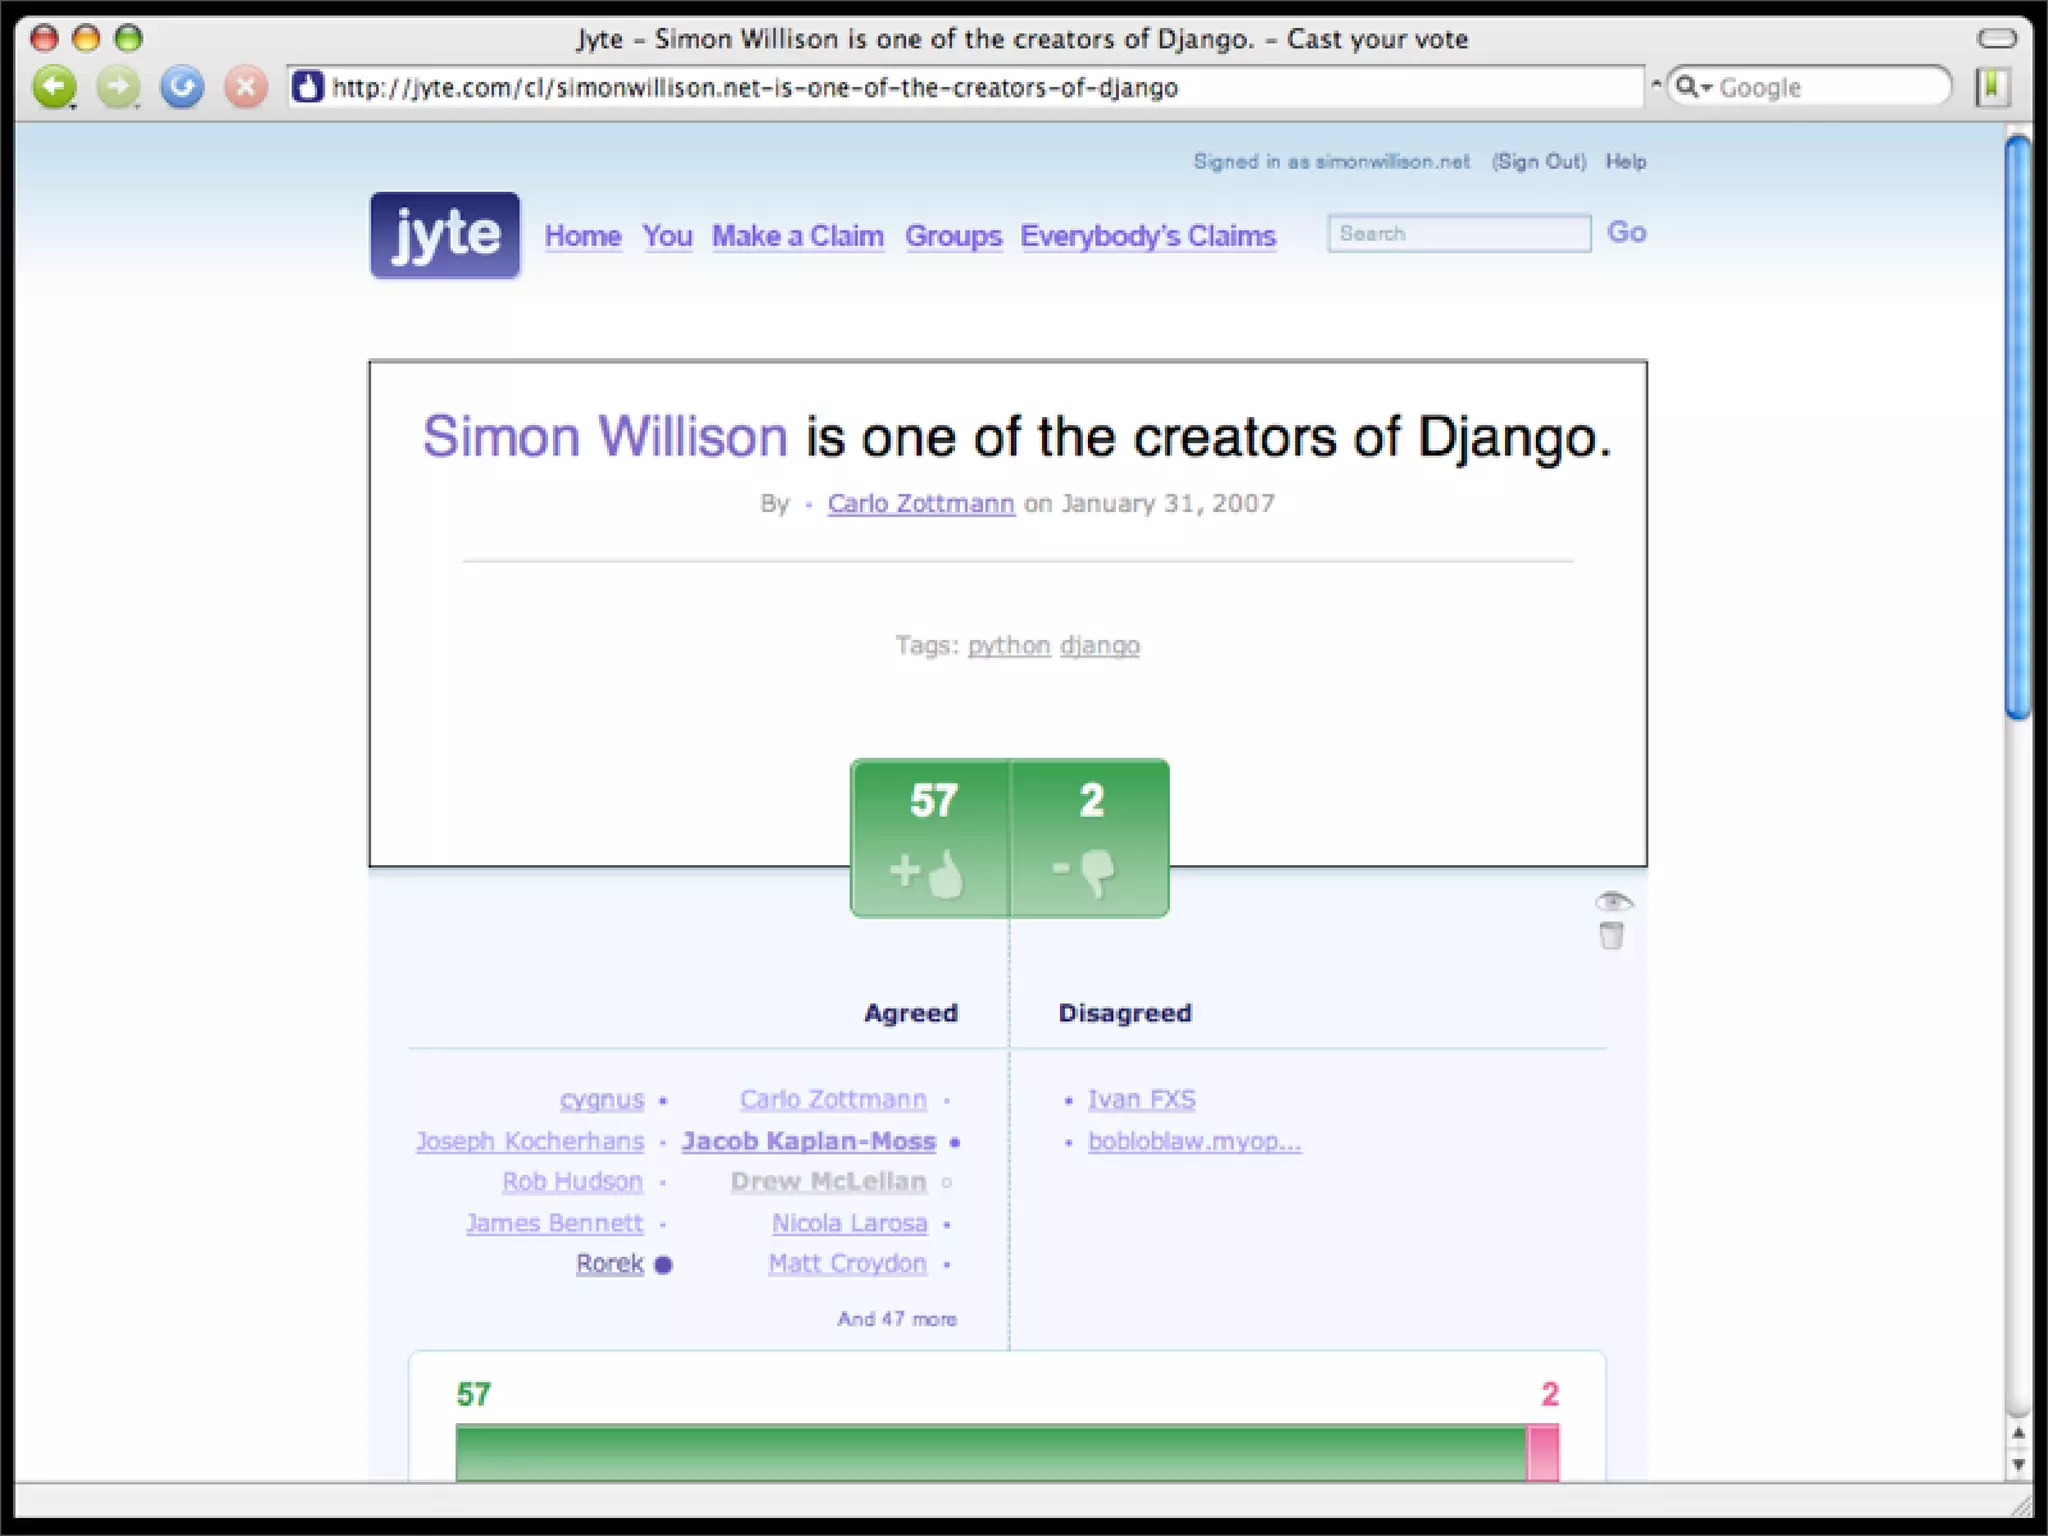Open Matt Croydon's profile
Image resolution: width=2048 pixels, height=1536 pixels.
coord(847,1263)
